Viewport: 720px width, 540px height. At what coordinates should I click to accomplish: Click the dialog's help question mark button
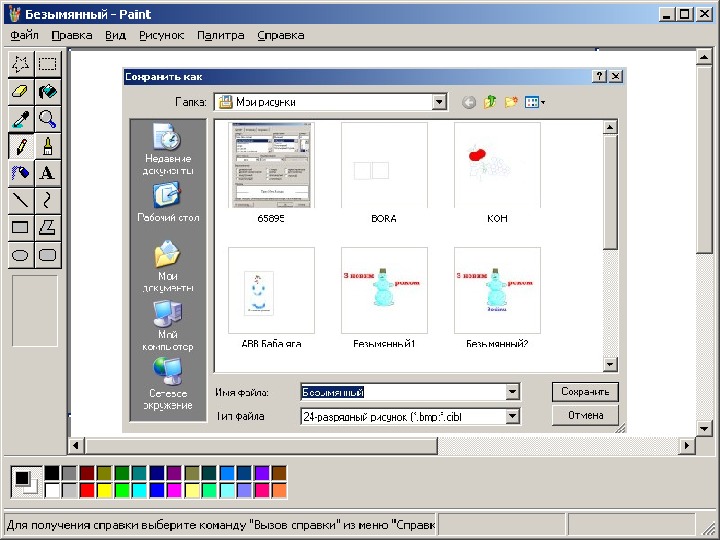click(599, 76)
